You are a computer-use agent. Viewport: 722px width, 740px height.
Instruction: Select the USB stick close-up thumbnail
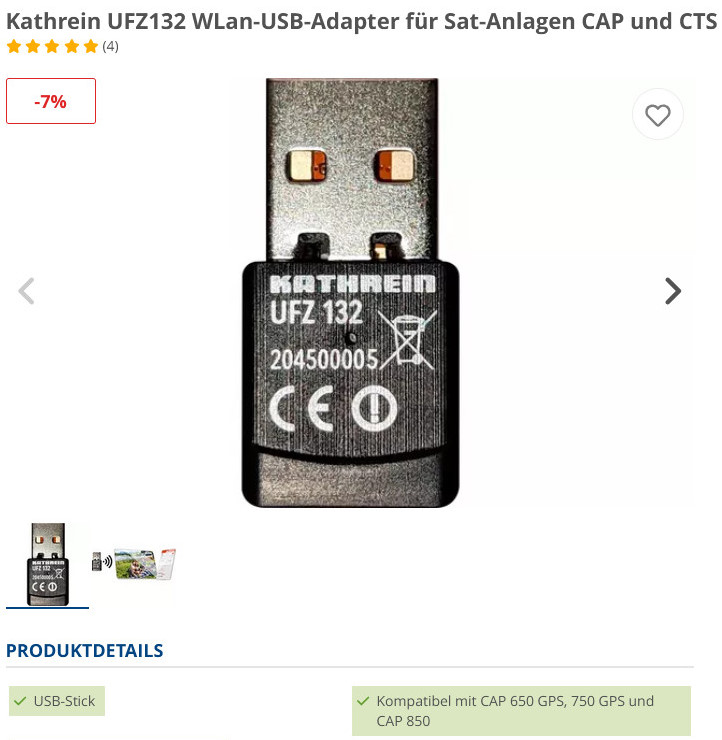[48, 564]
